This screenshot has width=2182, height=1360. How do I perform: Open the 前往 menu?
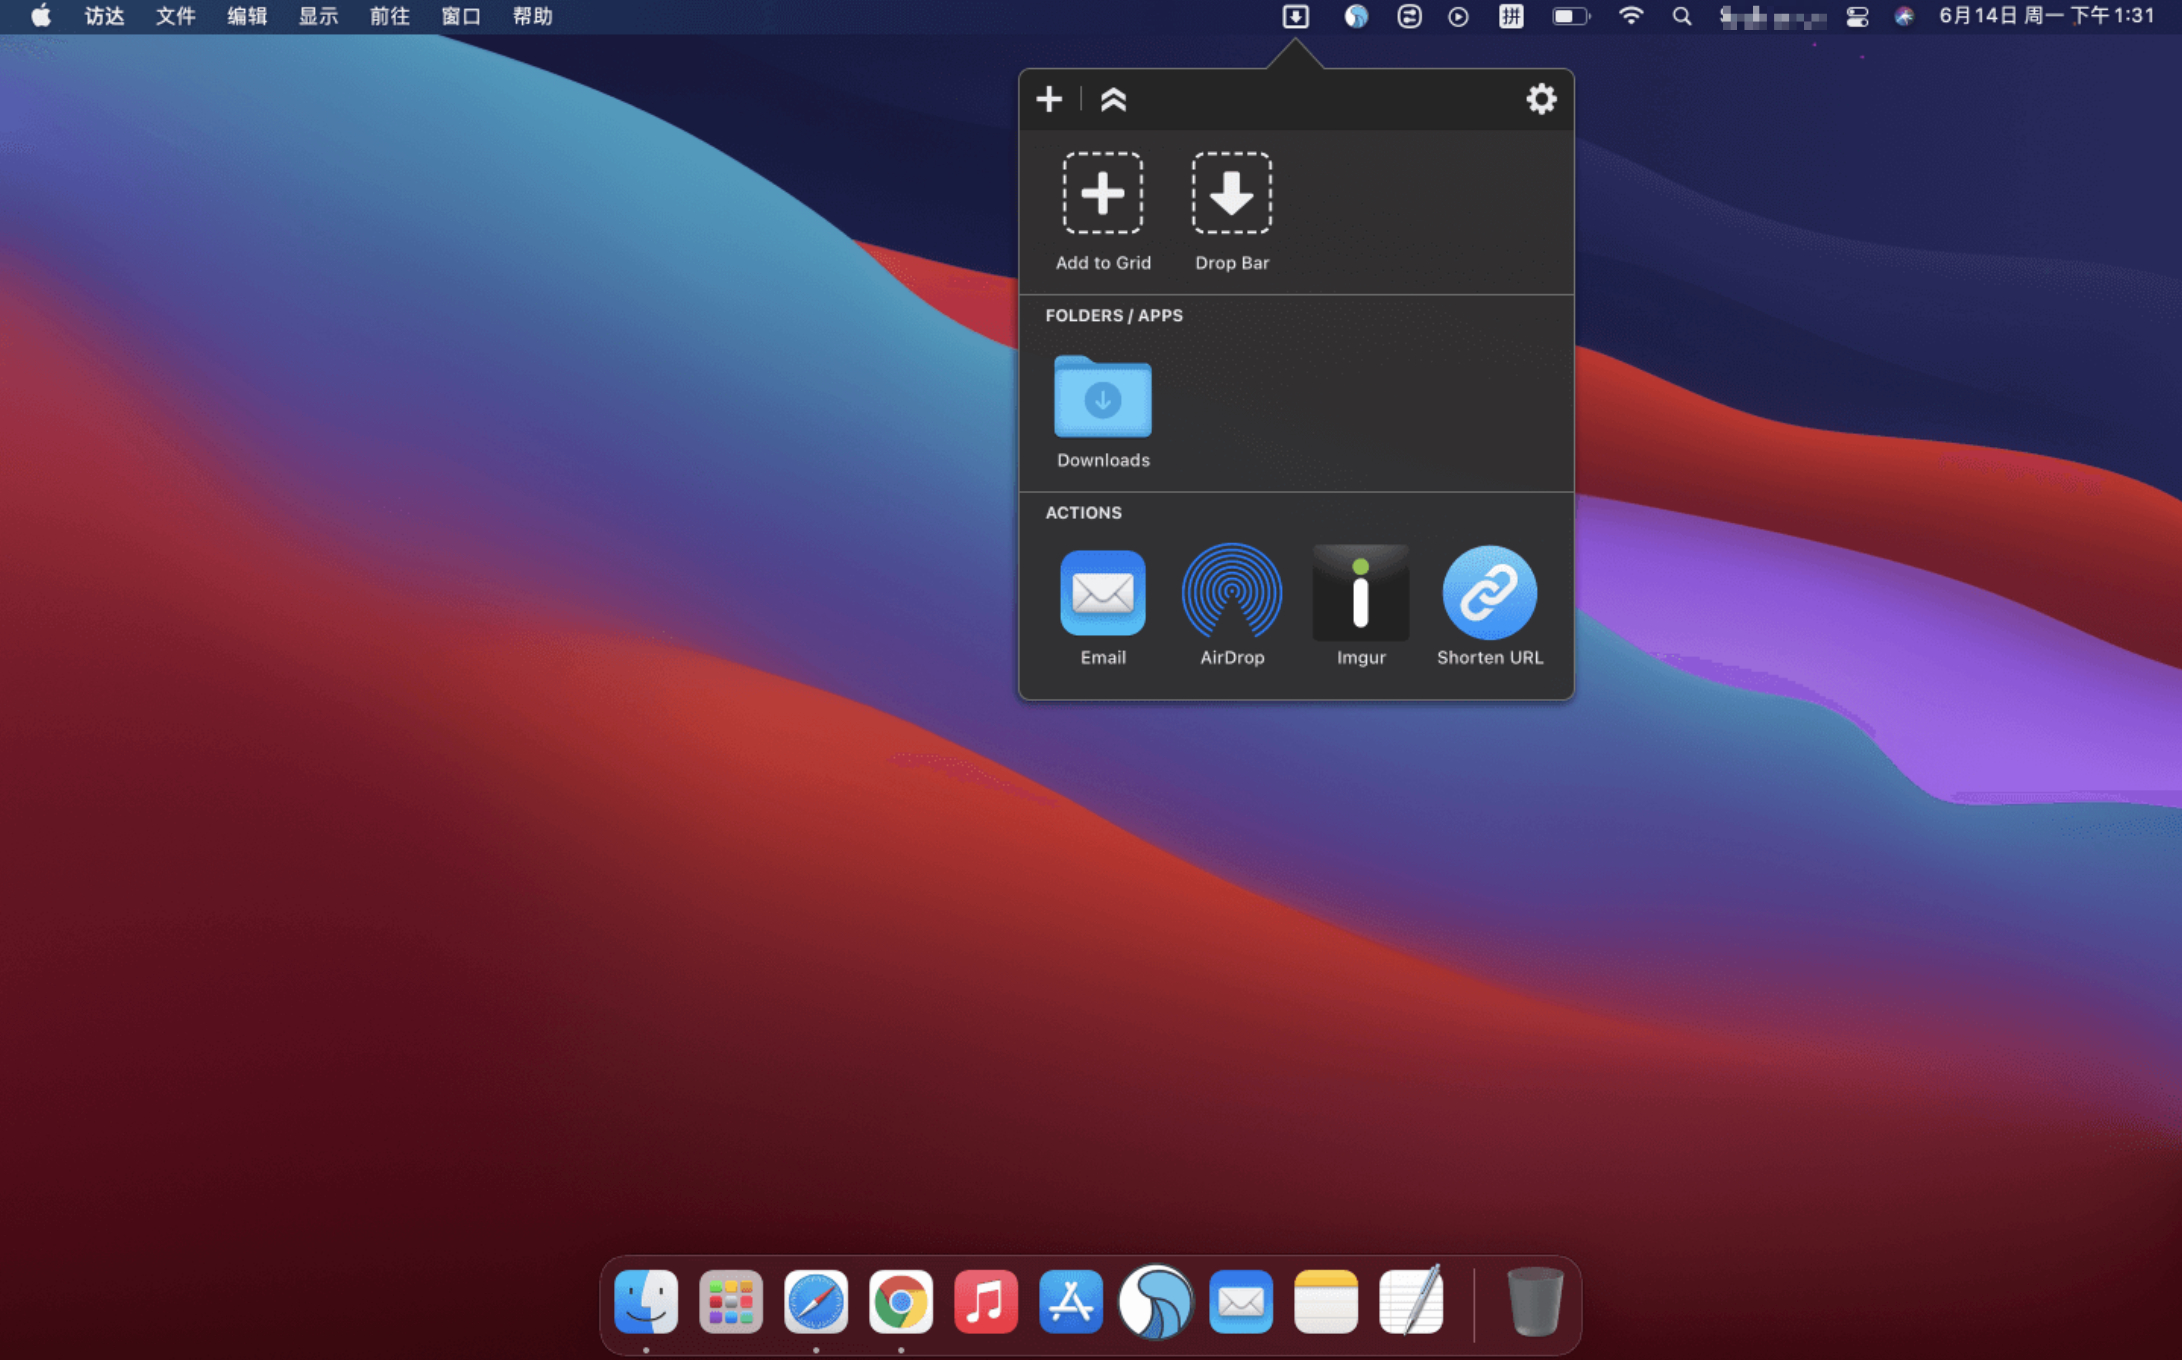(x=389, y=16)
